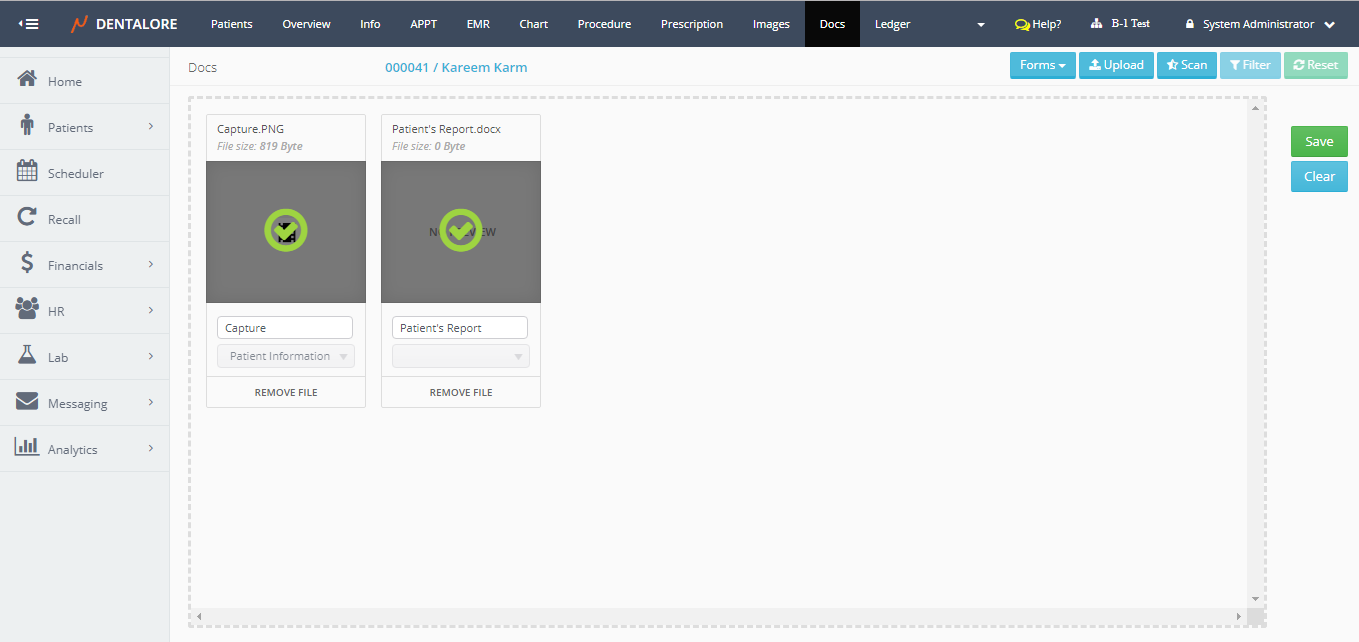Switch to the Prescription tab
This screenshot has height=642, width=1359.
692,24
